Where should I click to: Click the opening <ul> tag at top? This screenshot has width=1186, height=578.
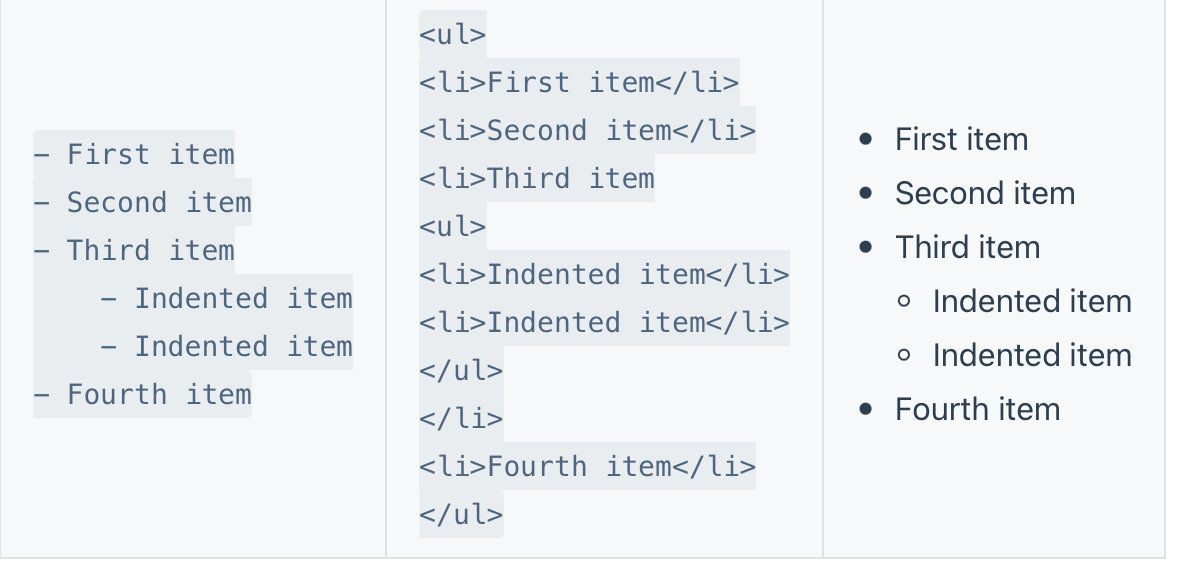[452, 35]
